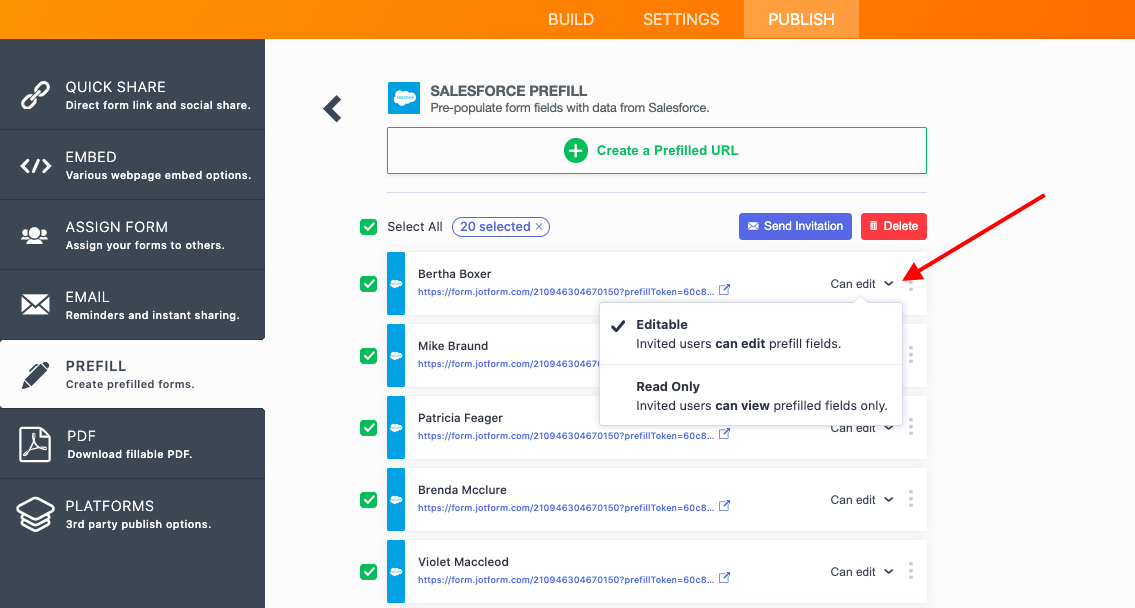The width and height of the screenshot is (1135, 608).
Task: Click Mike Braund's Salesforce cloud icon
Action: pyautogui.click(x=396, y=355)
